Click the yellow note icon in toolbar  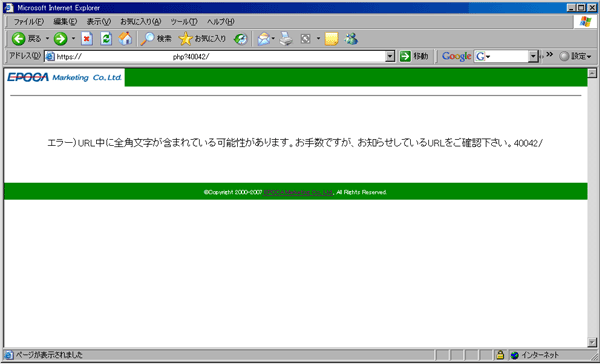[x=331, y=39]
